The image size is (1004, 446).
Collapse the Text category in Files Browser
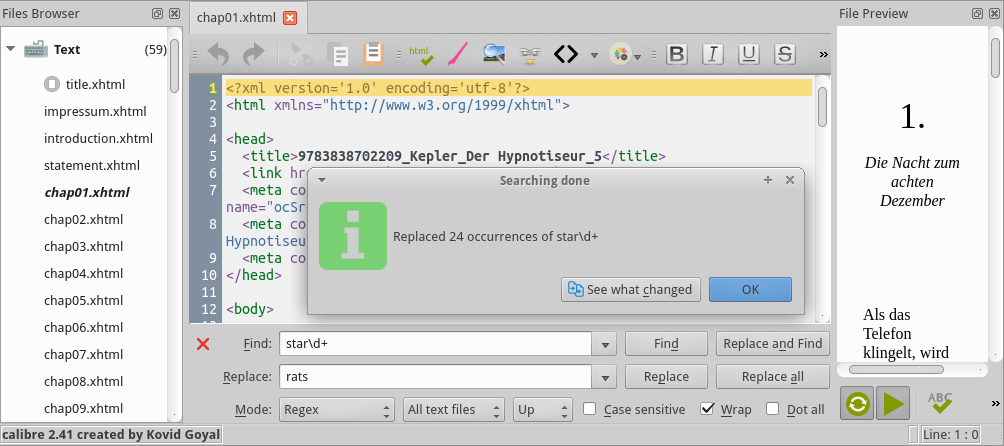[10, 49]
